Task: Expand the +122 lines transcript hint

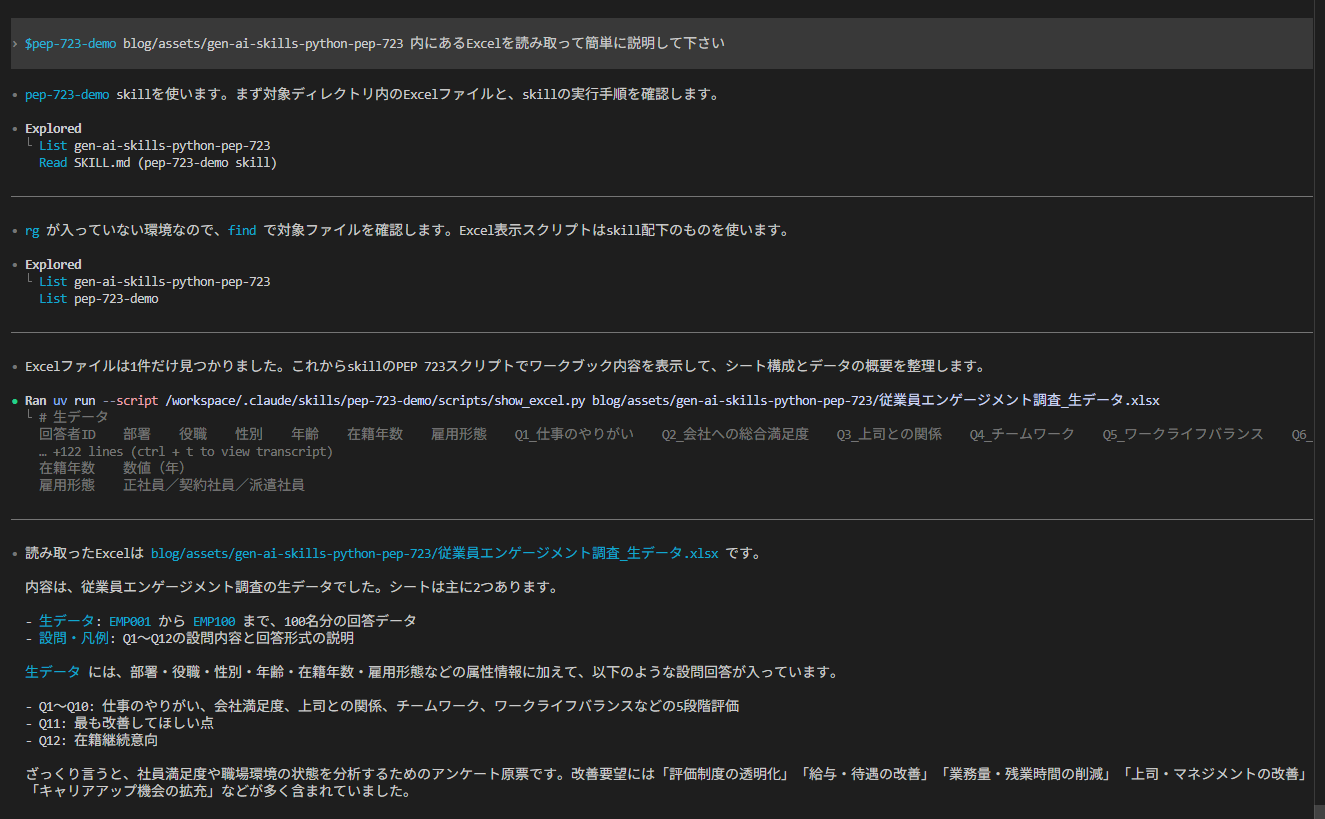Action: click(x=186, y=451)
